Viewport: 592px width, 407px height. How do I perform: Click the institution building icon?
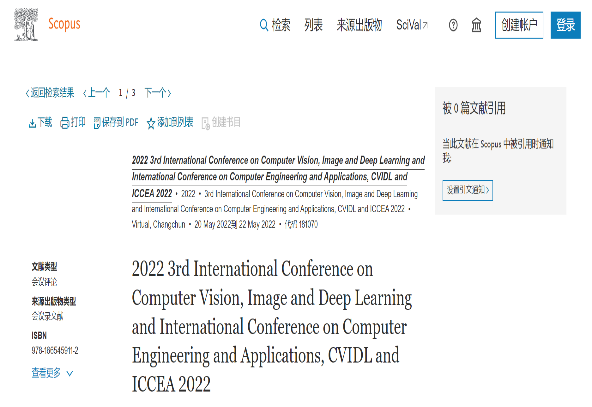[476, 25]
